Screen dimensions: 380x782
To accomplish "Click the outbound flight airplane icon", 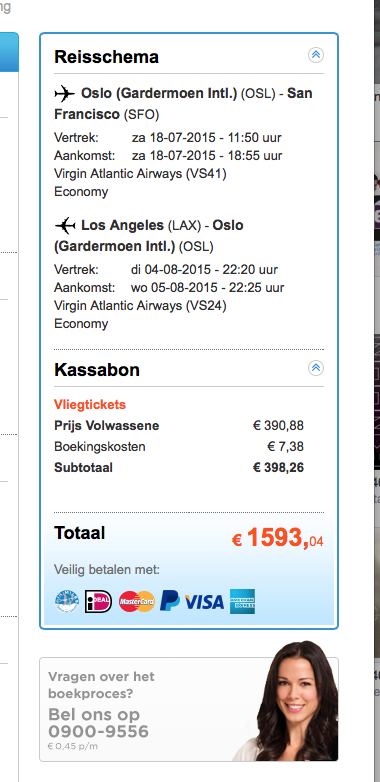I will click(x=64, y=93).
